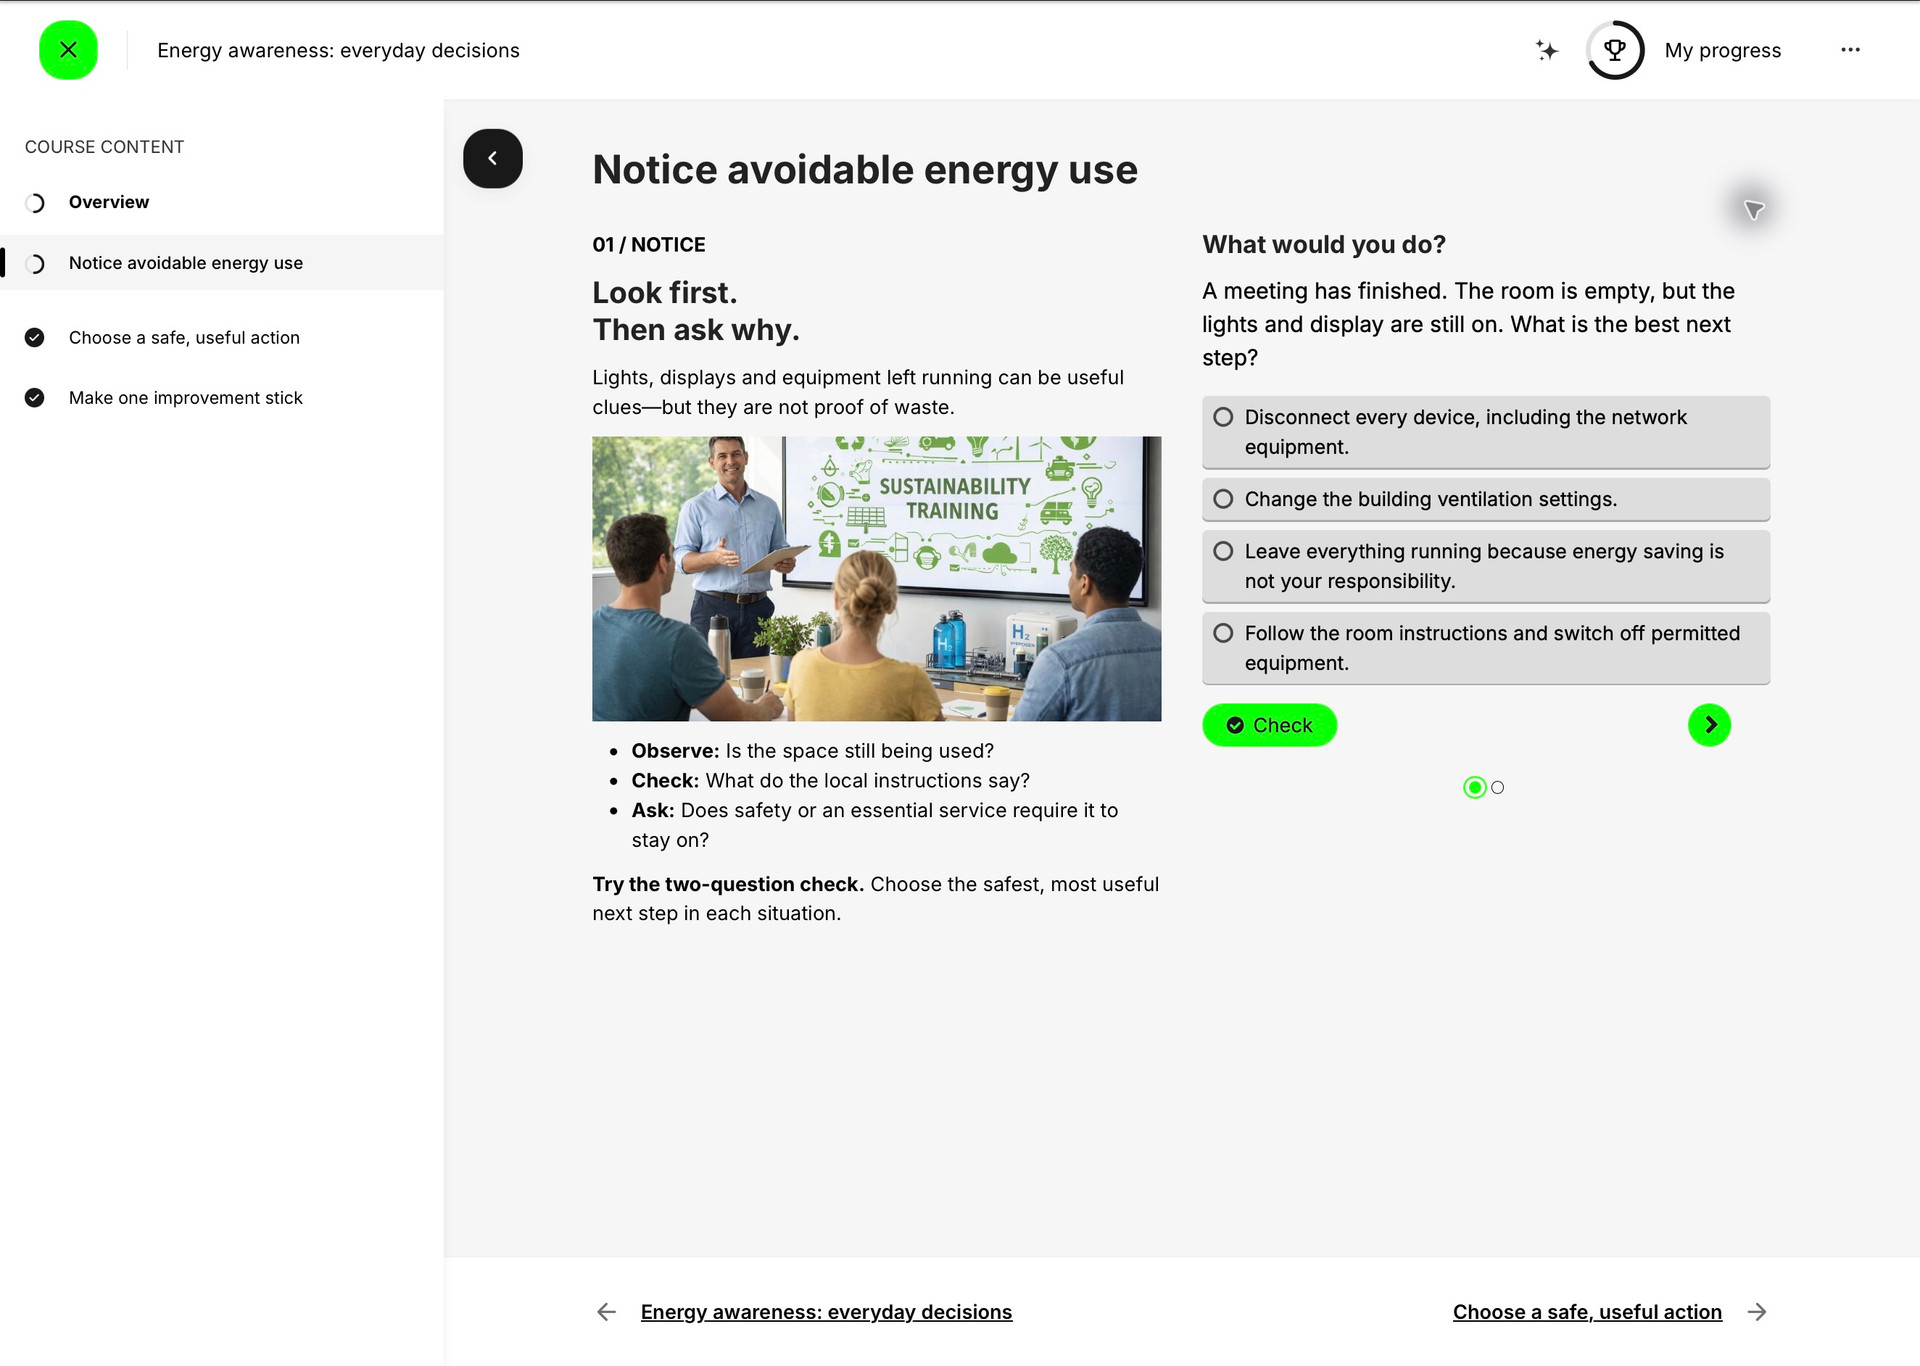Click completed checkmark beside 'Make one improvement stick'
This screenshot has height=1366, width=1920.
pyautogui.click(x=35, y=398)
